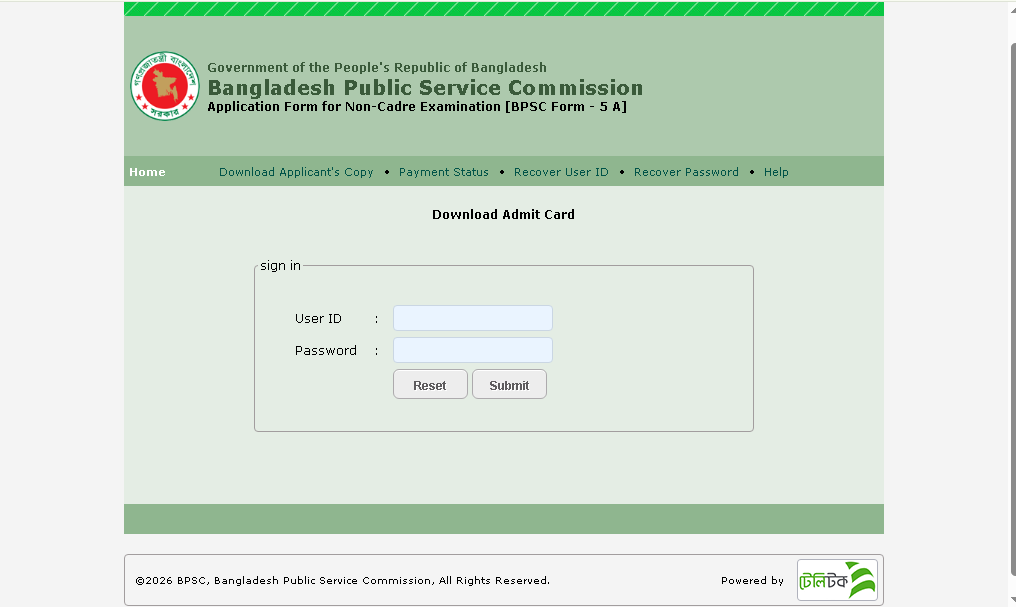Screen dimensions: 1016x607
Task: Click the Teletalk logo in the footer
Action: [x=837, y=580]
